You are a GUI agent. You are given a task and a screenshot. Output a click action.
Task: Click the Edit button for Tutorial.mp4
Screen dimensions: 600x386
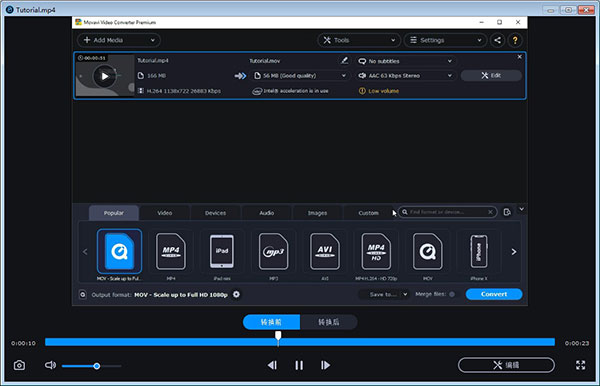point(491,75)
